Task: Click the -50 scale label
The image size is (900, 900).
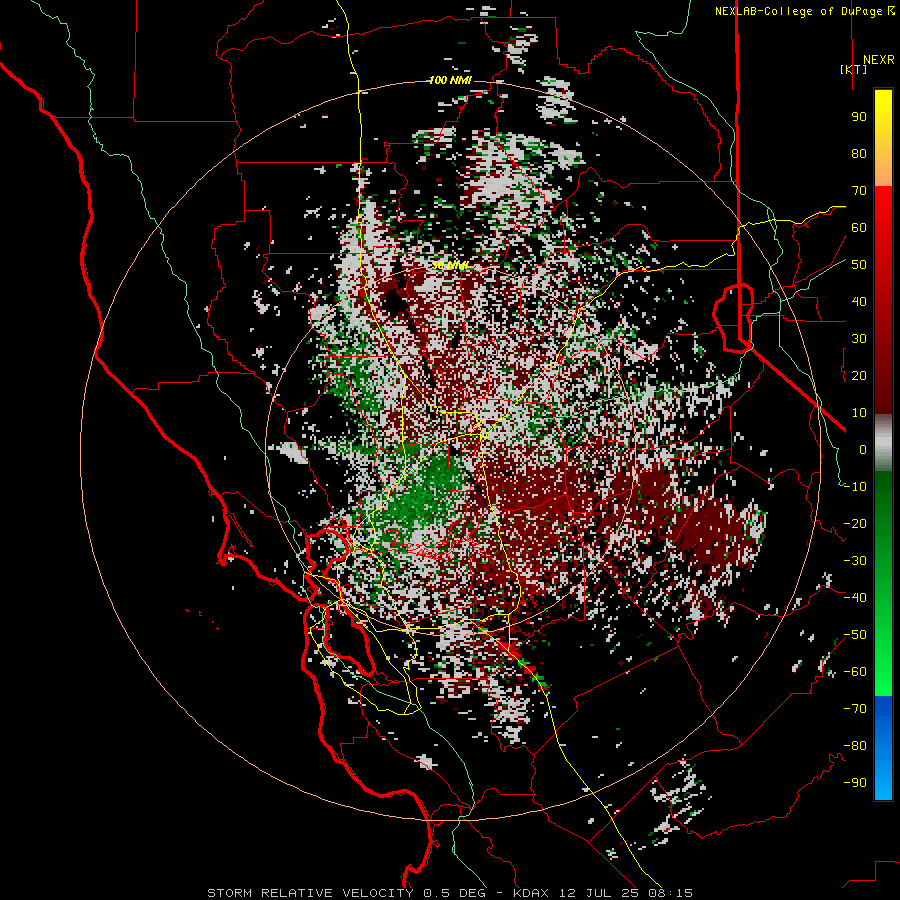Action: pos(855,635)
